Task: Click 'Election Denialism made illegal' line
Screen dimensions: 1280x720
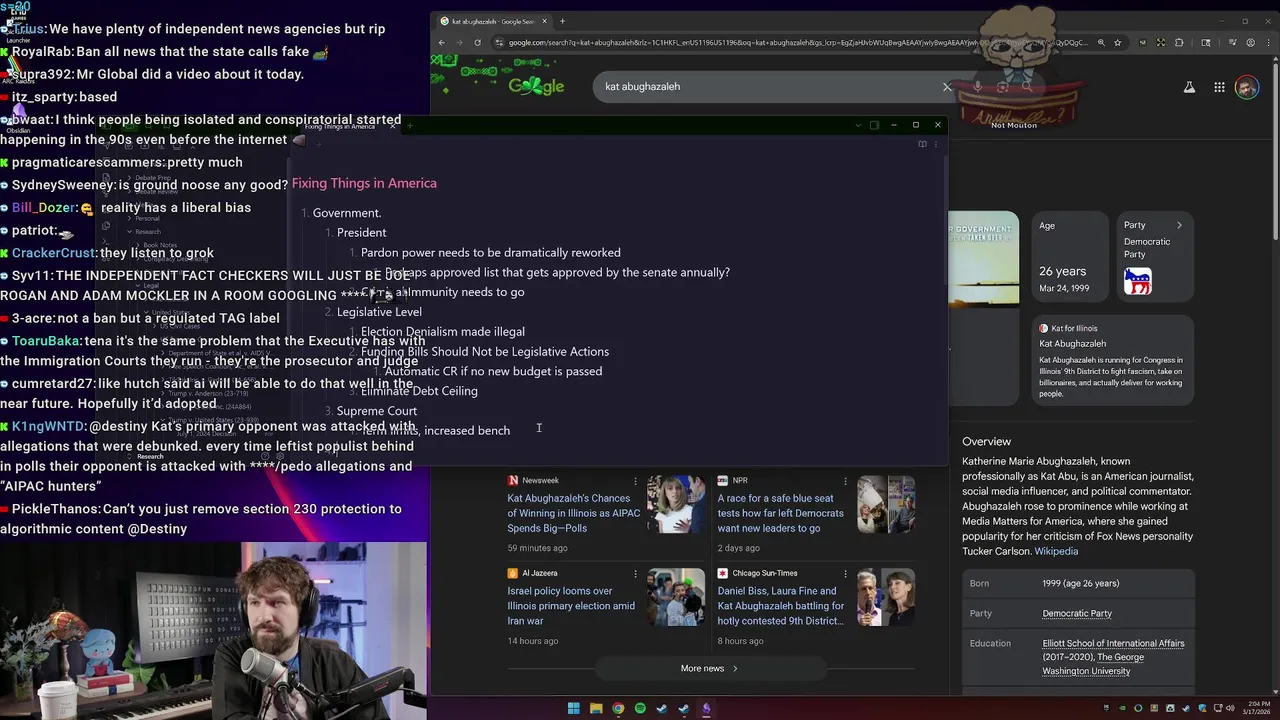Action: [442, 332]
